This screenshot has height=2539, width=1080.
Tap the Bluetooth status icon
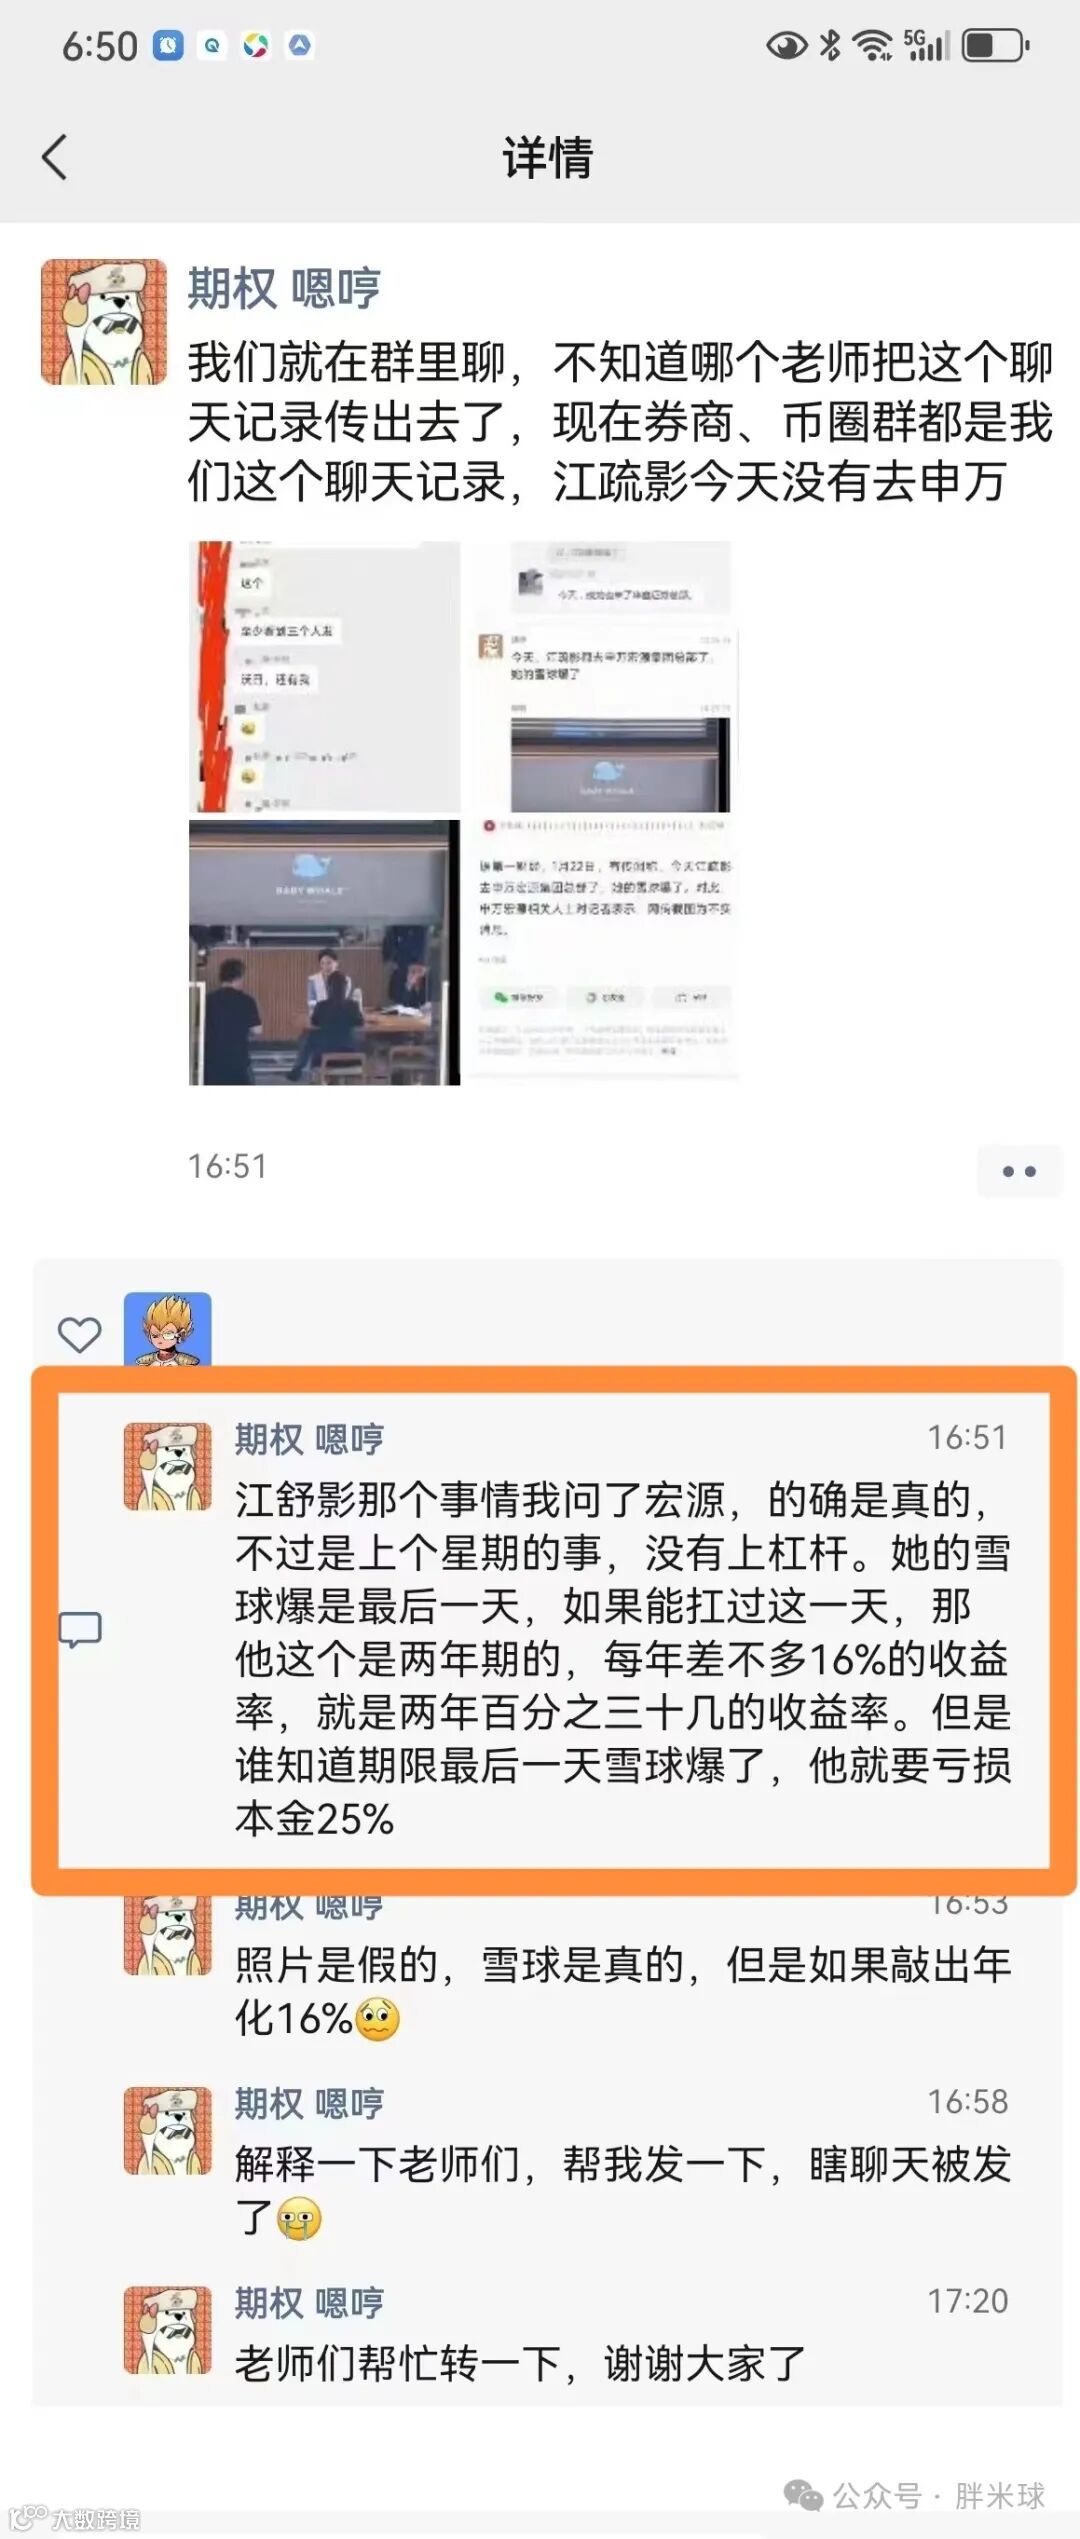click(x=830, y=46)
